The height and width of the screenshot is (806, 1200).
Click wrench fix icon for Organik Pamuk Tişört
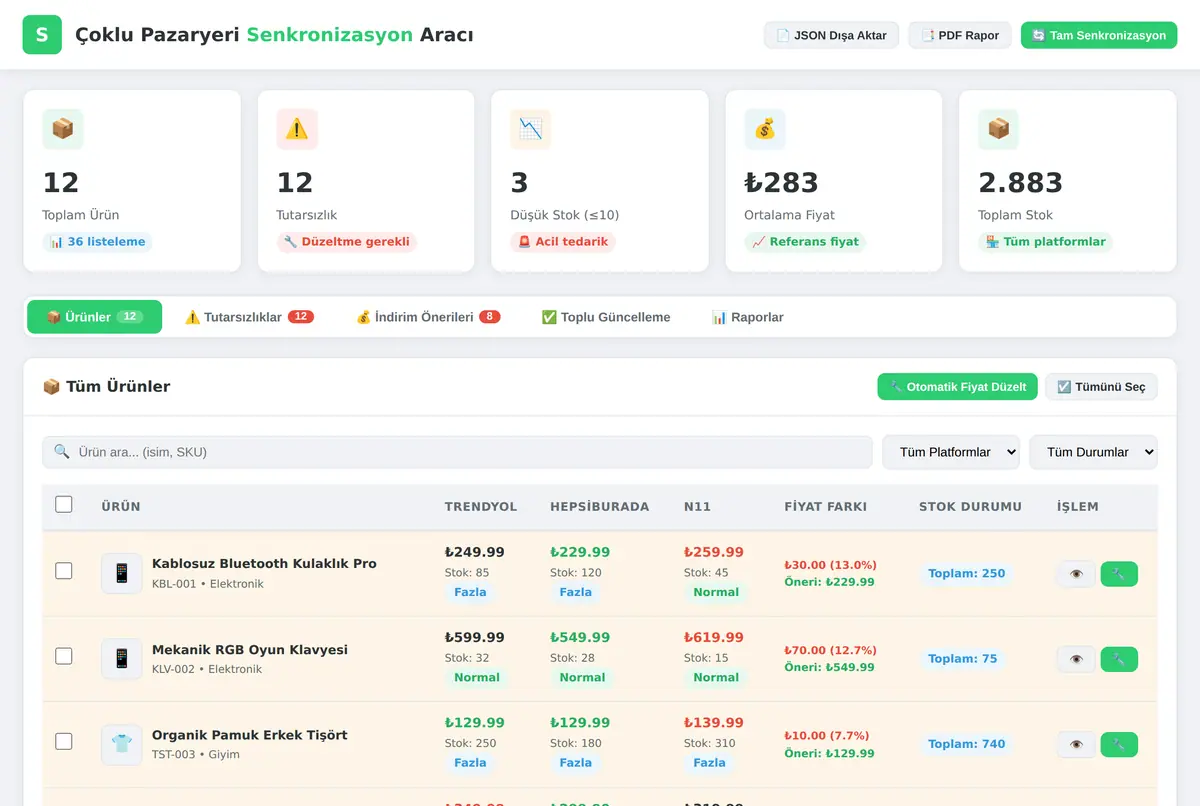1119,744
